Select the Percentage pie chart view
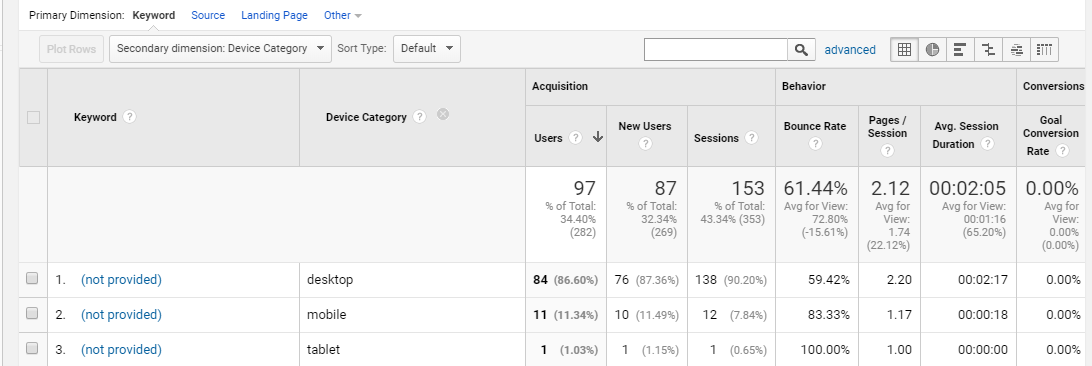The height and width of the screenshot is (366, 1092). pos(932,49)
